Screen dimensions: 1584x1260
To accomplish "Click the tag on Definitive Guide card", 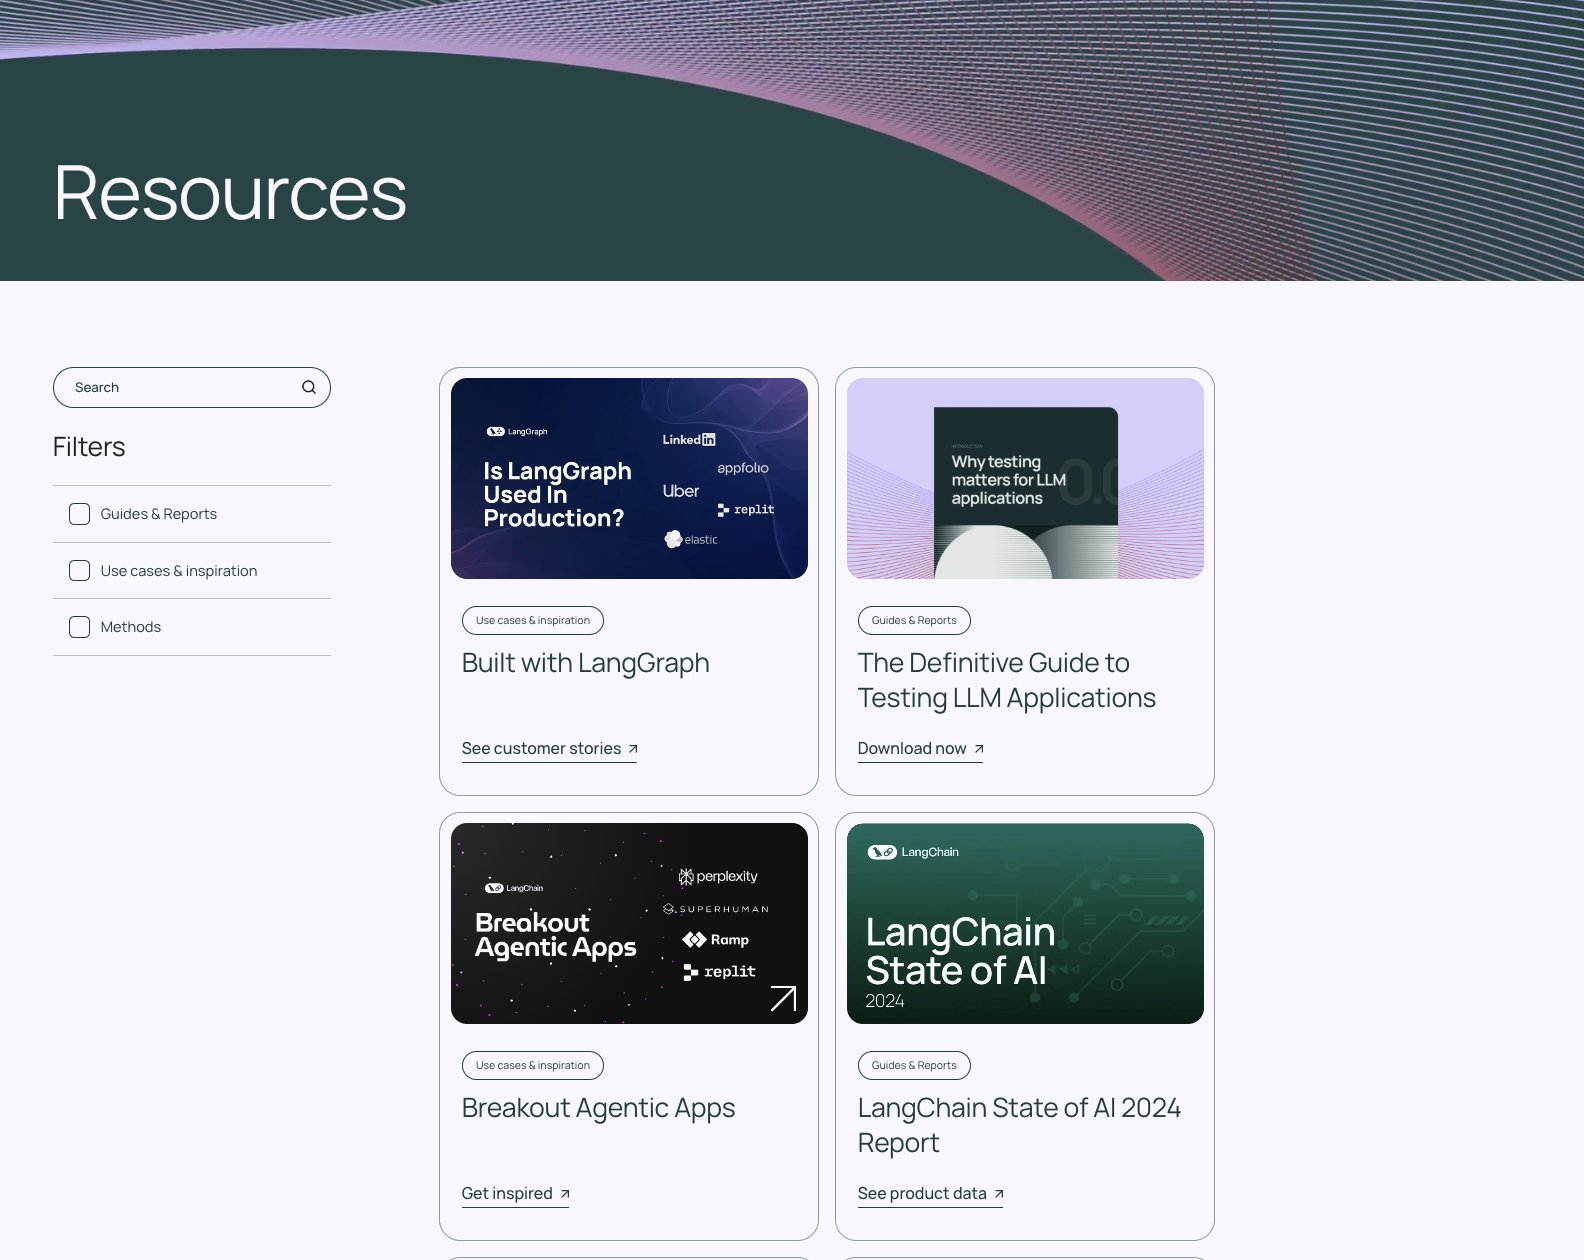I will pyautogui.click(x=914, y=620).
